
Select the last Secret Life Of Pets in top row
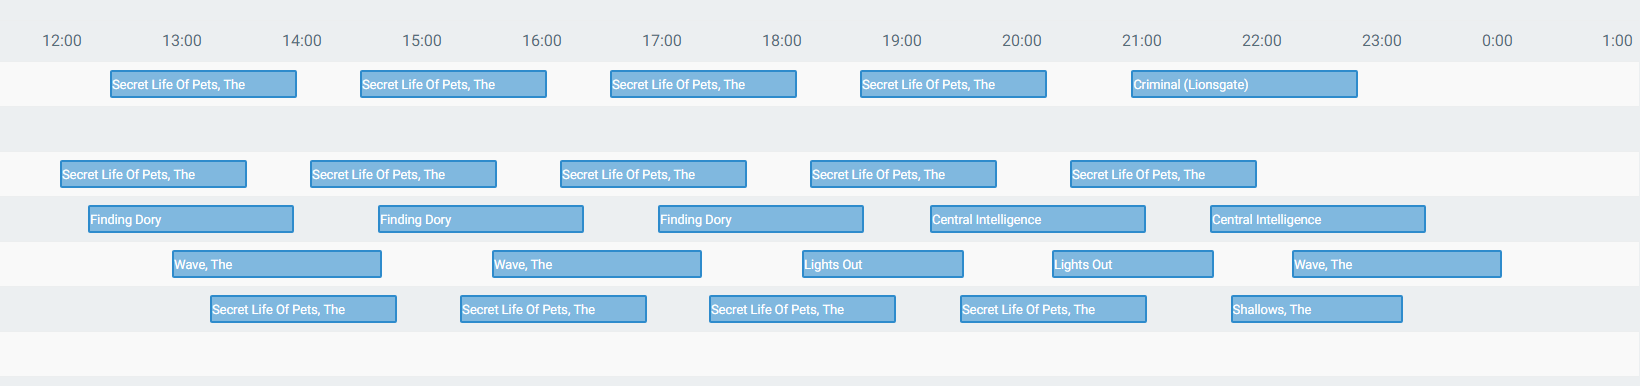pyautogui.click(x=954, y=84)
